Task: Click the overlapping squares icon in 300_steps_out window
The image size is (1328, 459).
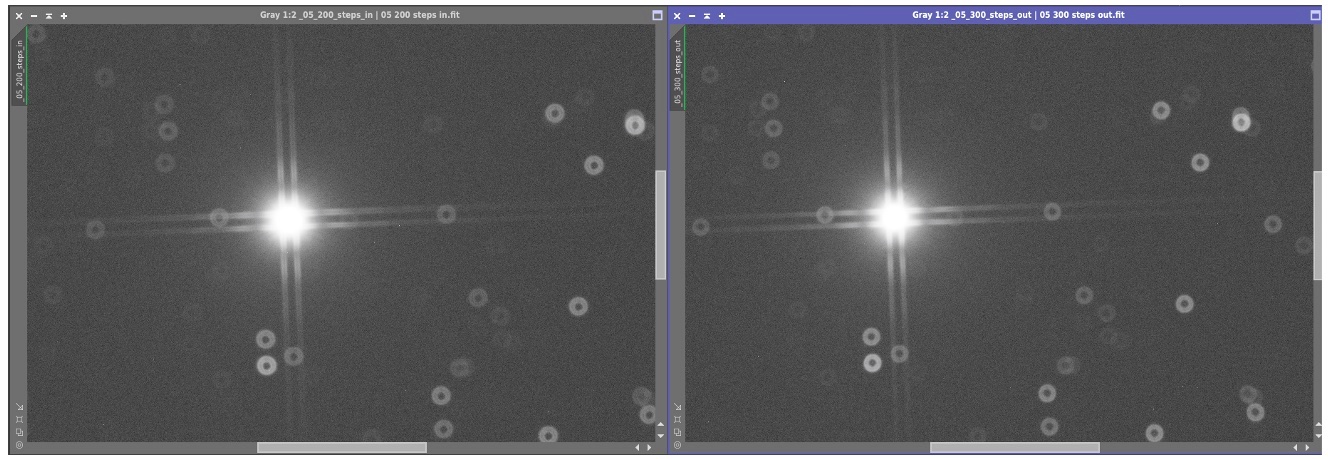Action: coord(677,432)
